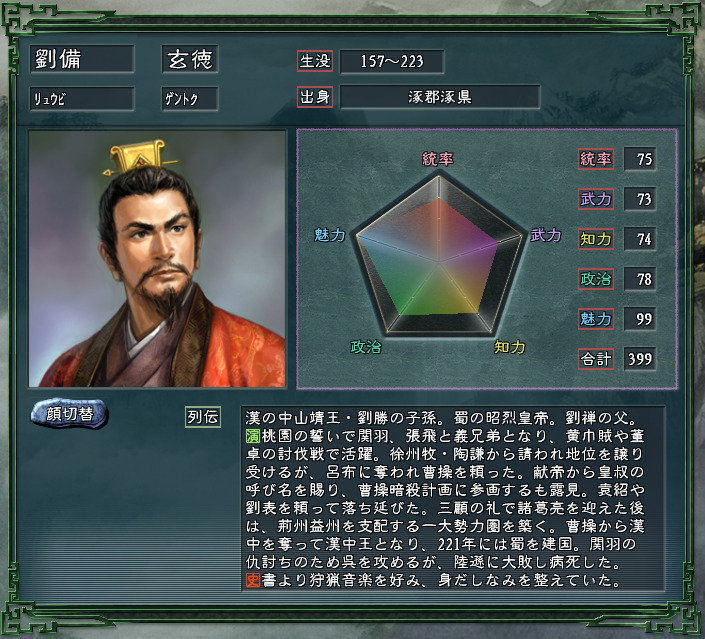Image resolution: width=705 pixels, height=639 pixels.
Task: Click the orange 史 marker icon
Action: pyautogui.click(x=253, y=580)
